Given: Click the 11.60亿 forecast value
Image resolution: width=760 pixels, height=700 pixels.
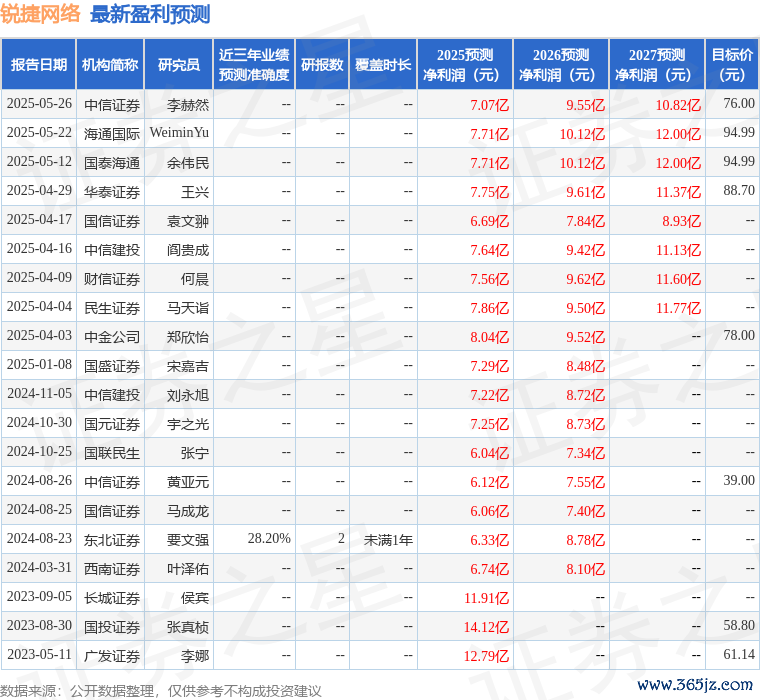Looking at the screenshot, I should click(x=678, y=279).
